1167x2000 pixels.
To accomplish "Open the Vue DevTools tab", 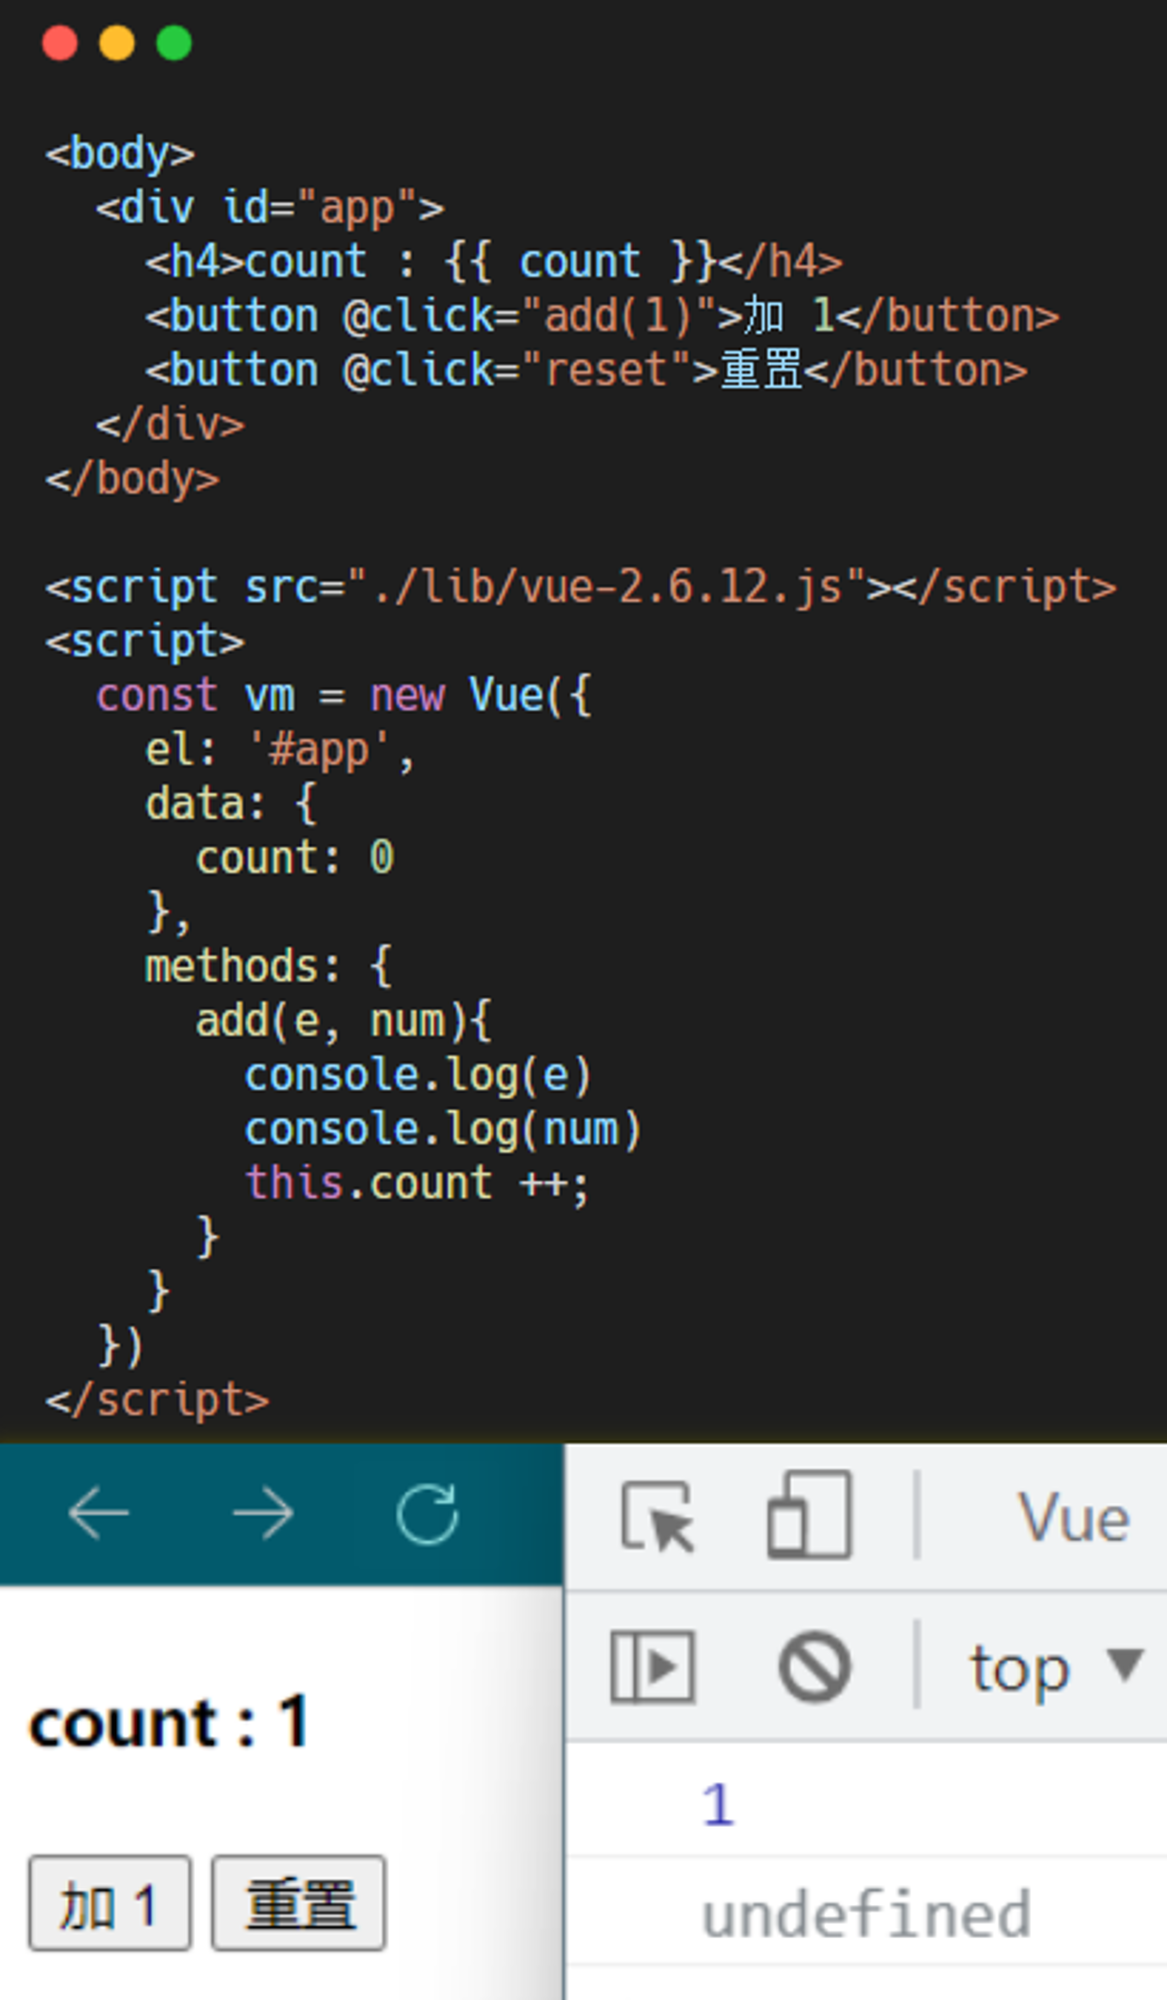I will pos(1074,1518).
